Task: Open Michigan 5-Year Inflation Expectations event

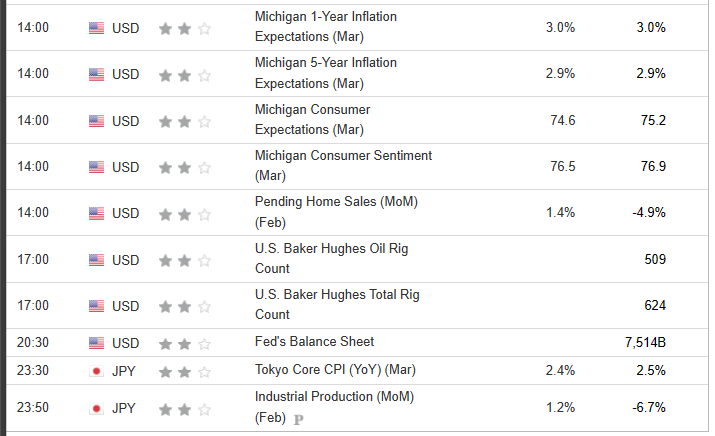Action: pyautogui.click(x=326, y=73)
